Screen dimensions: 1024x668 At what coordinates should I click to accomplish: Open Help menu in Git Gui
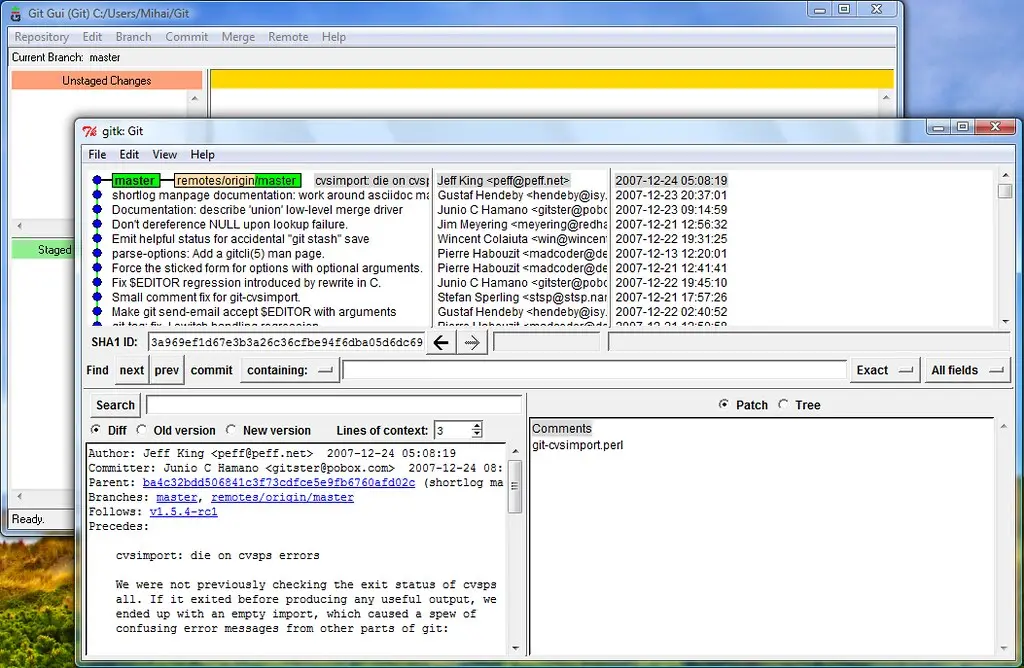coord(333,37)
